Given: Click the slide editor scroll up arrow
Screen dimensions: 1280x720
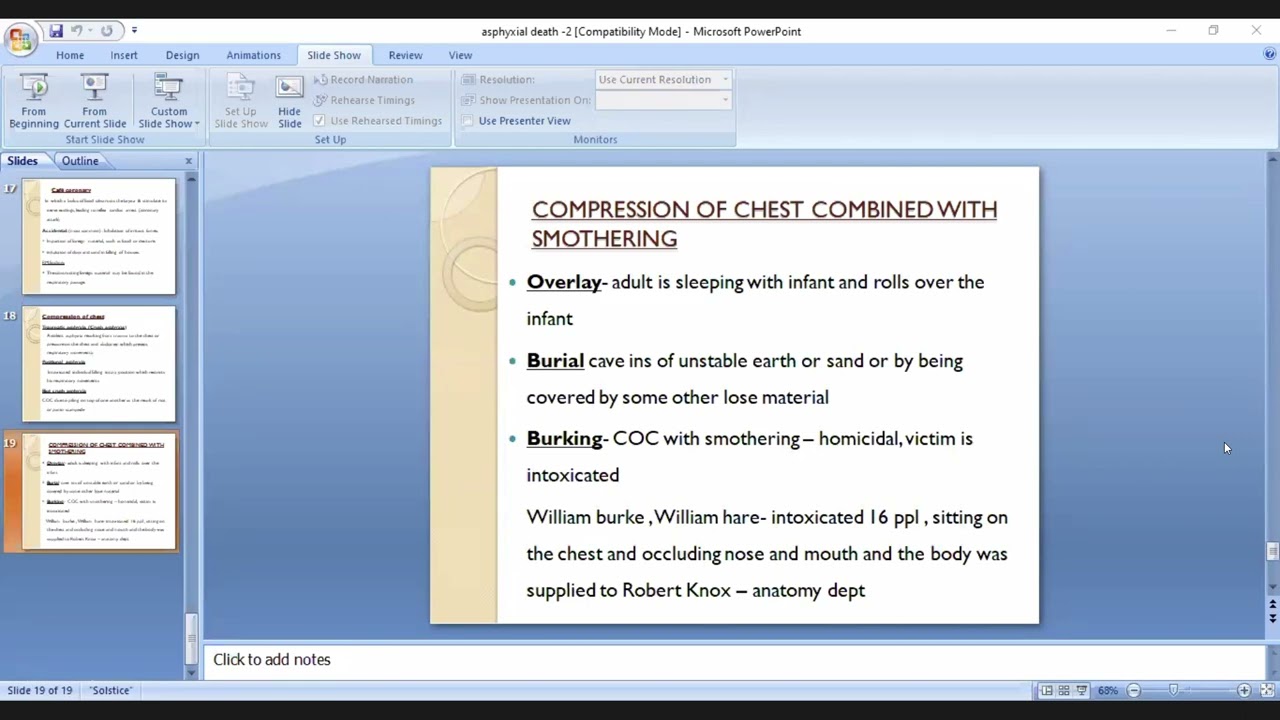Looking at the screenshot, I should pos(1272,158).
